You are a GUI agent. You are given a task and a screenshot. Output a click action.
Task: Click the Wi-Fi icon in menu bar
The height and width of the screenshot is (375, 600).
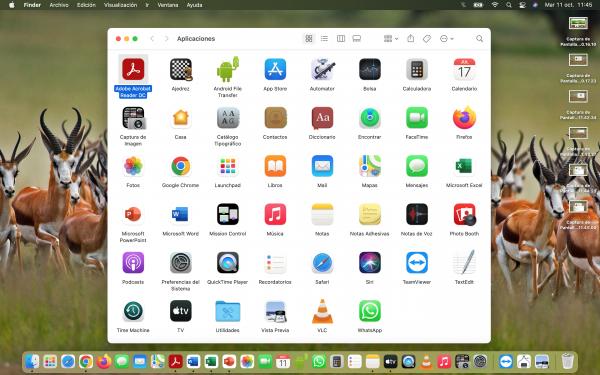click(x=495, y=5)
